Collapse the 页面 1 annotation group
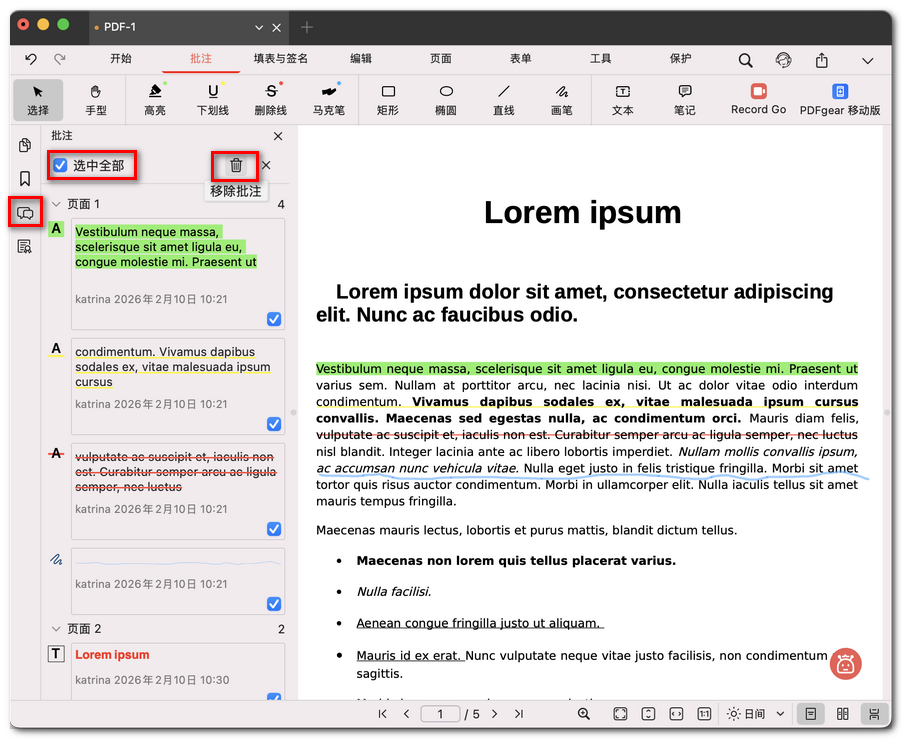This screenshot has height=740, width=903. [56, 204]
